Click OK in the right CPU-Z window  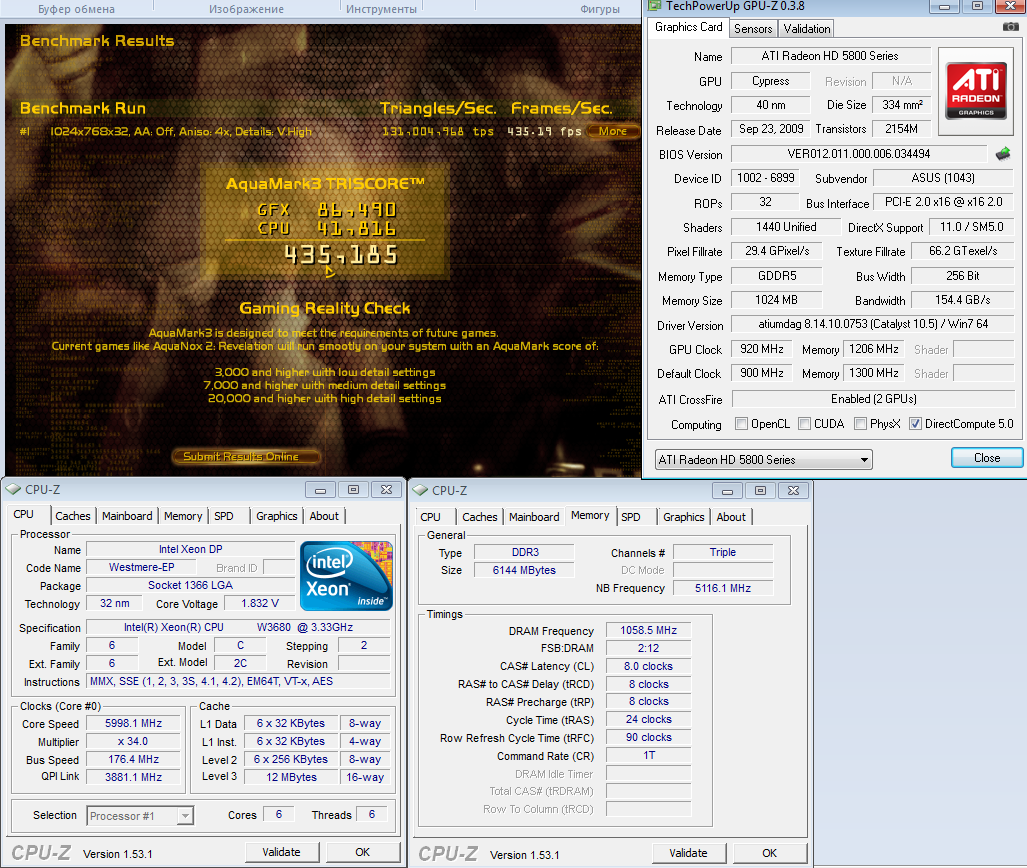pyautogui.click(x=770, y=853)
